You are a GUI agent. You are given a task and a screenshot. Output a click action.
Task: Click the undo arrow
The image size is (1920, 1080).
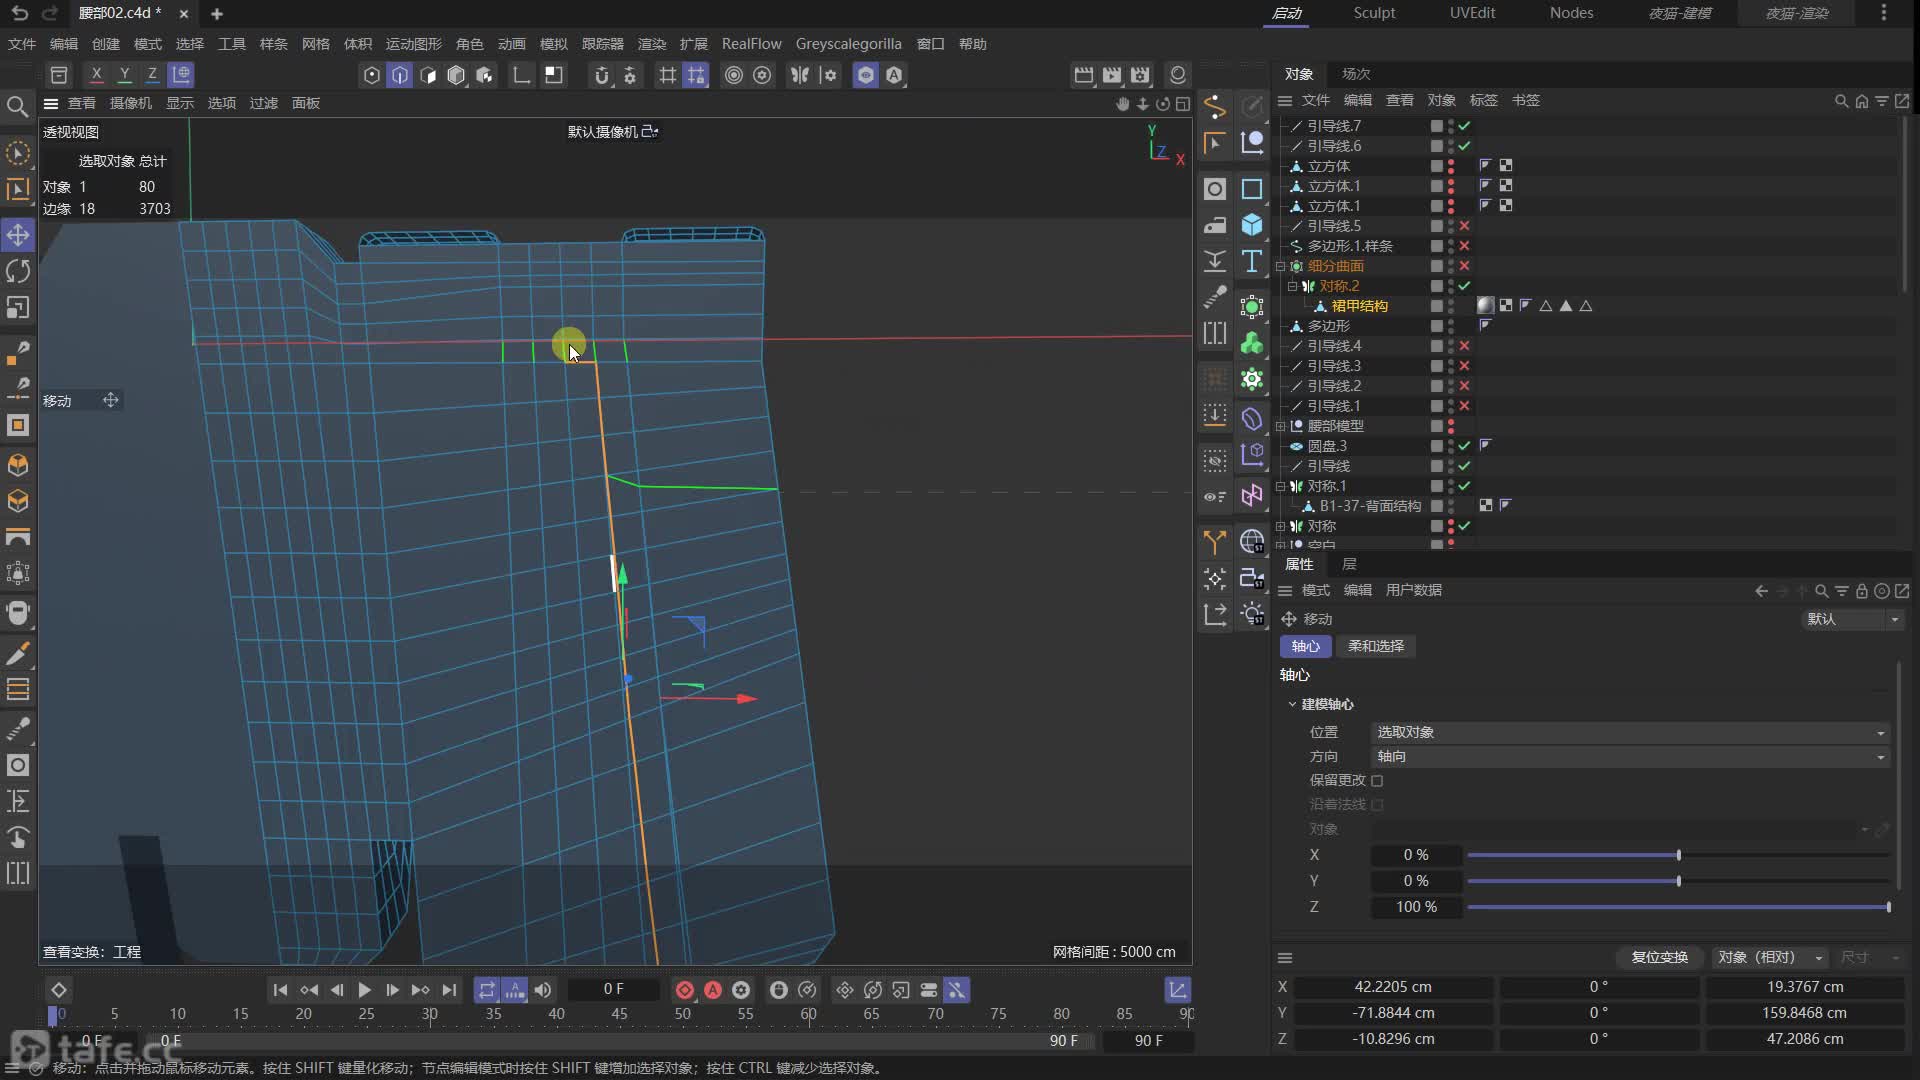[x=20, y=13]
